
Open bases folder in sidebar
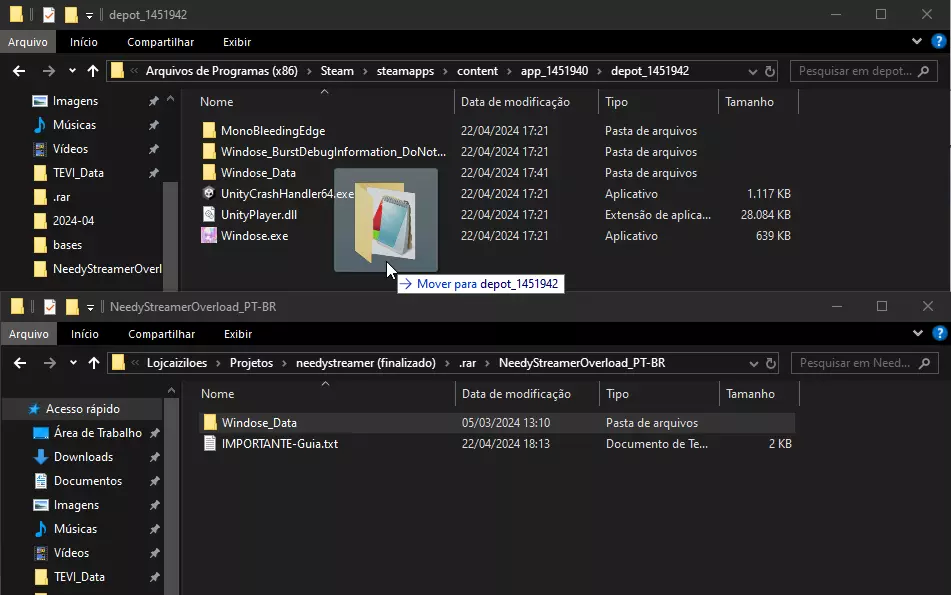coord(67,244)
